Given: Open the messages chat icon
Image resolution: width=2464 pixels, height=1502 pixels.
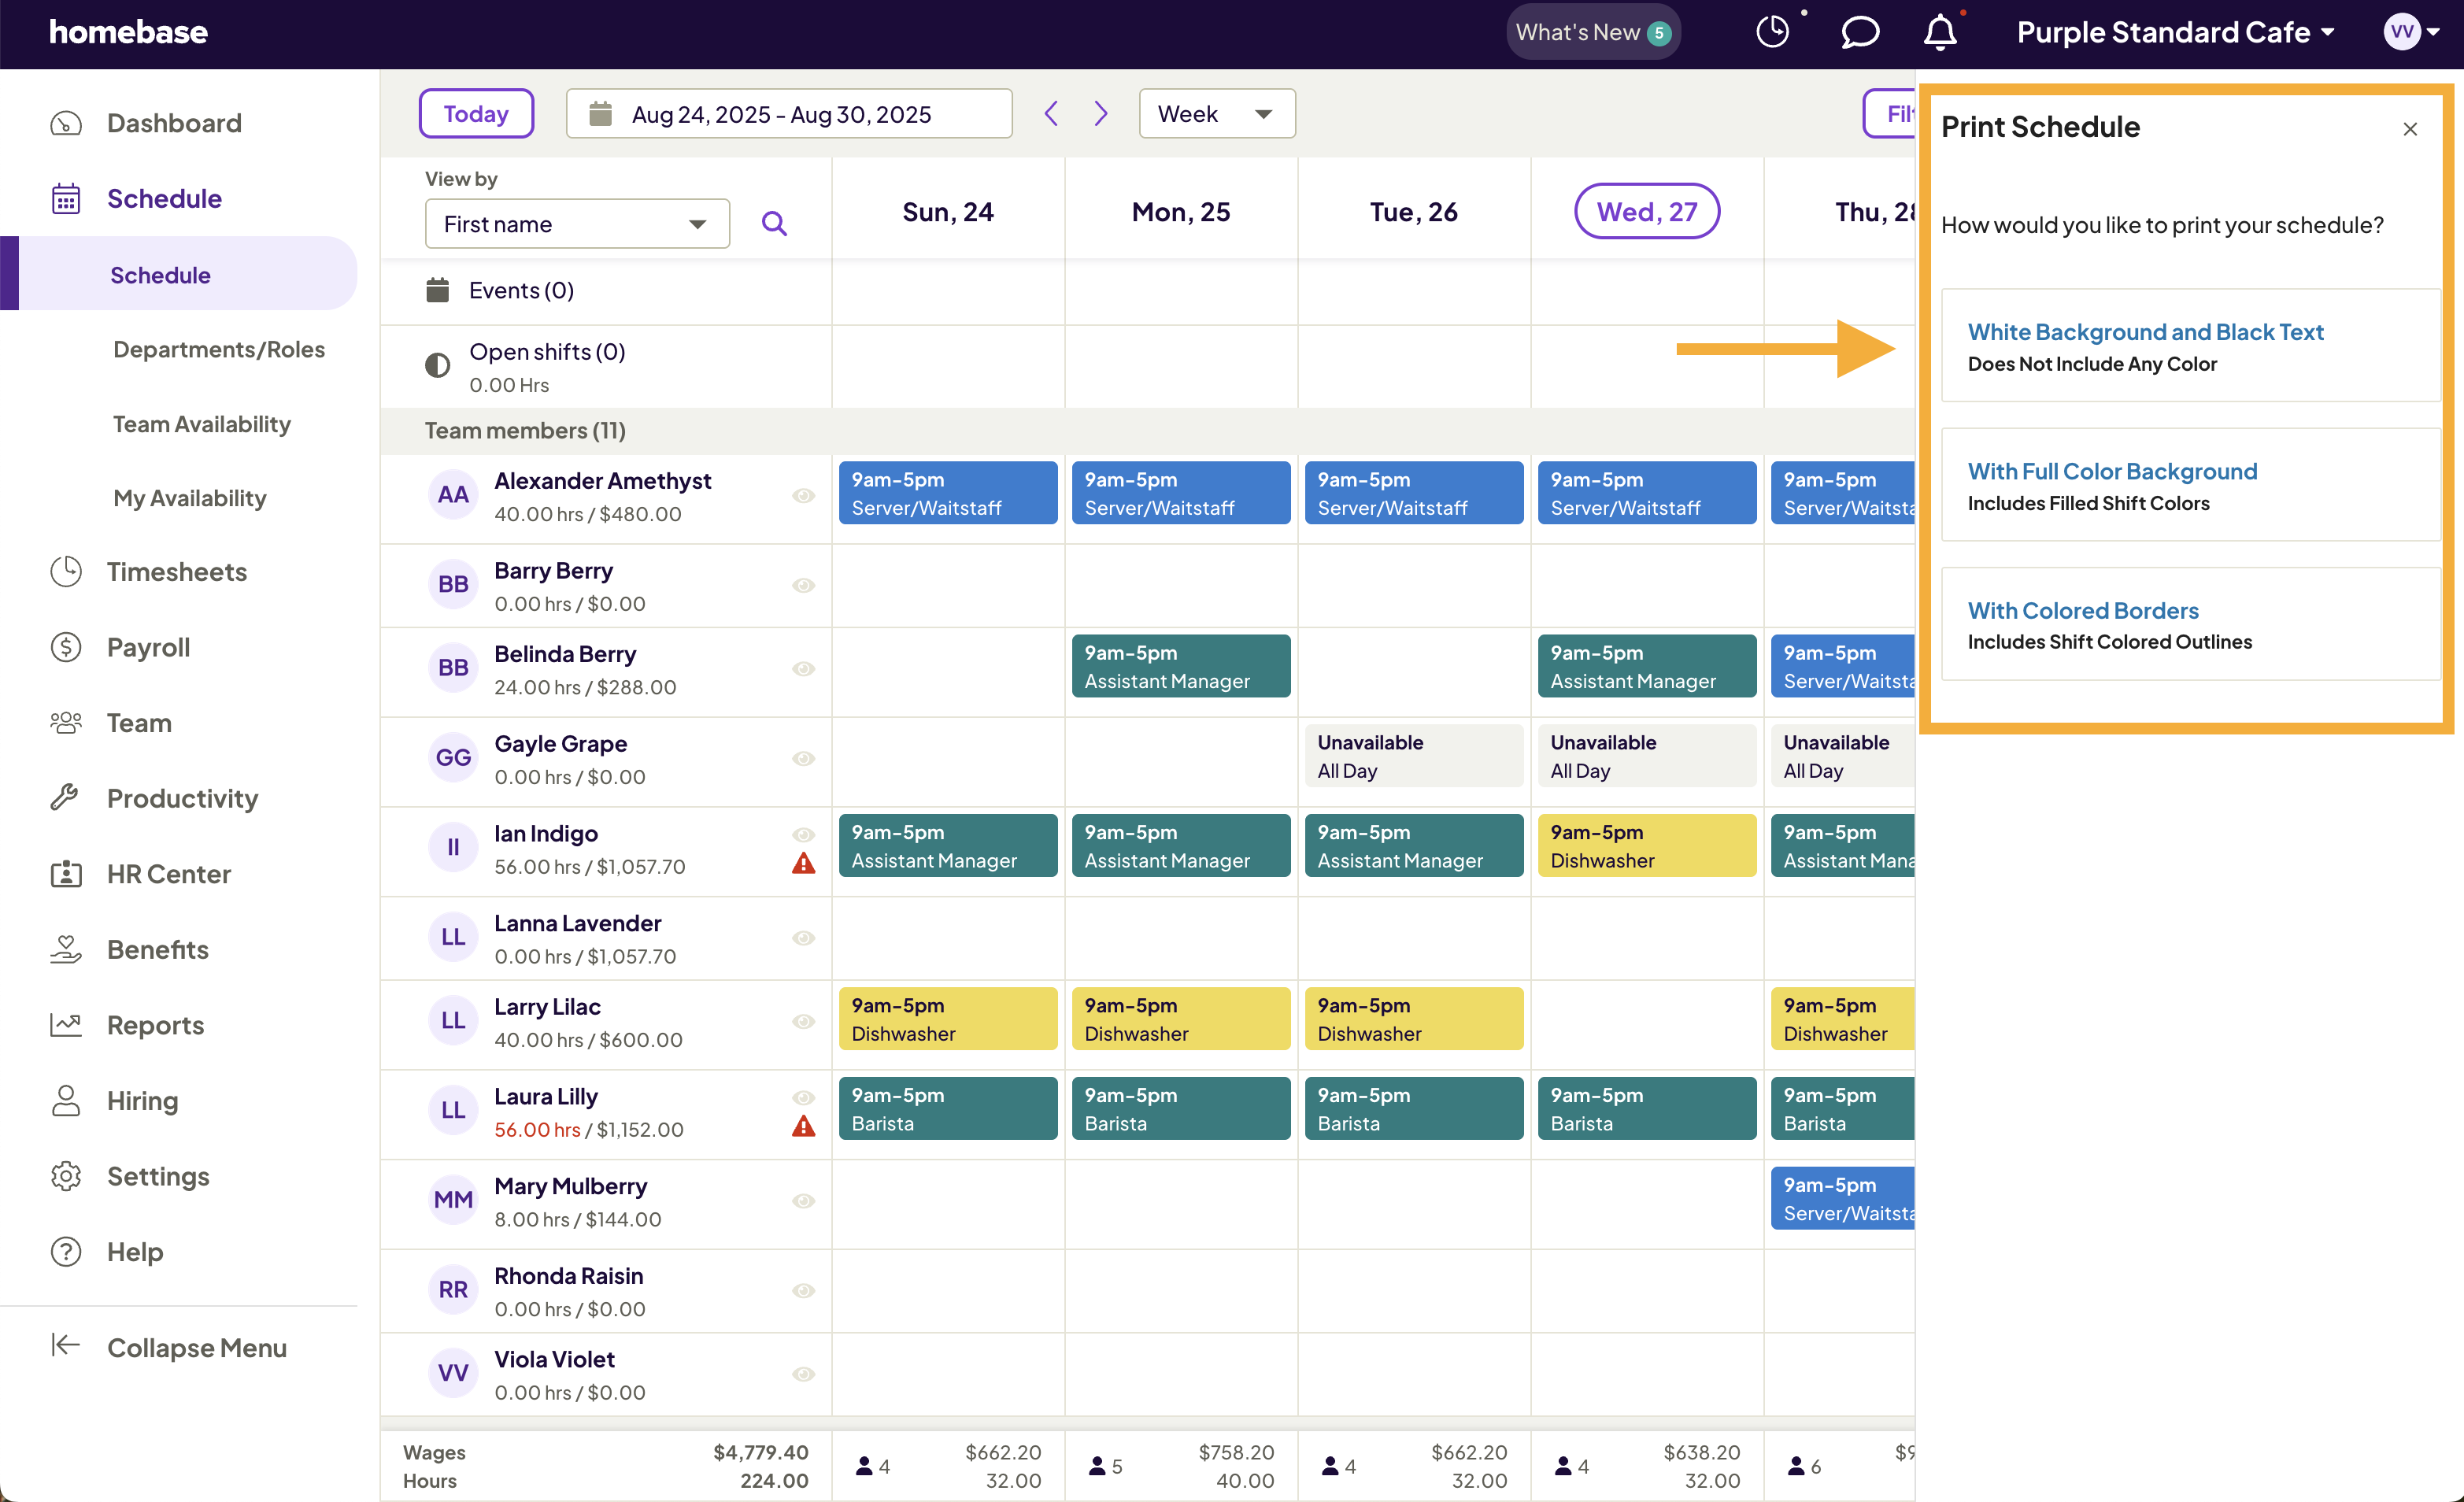Looking at the screenshot, I should tap(1859, 31).
